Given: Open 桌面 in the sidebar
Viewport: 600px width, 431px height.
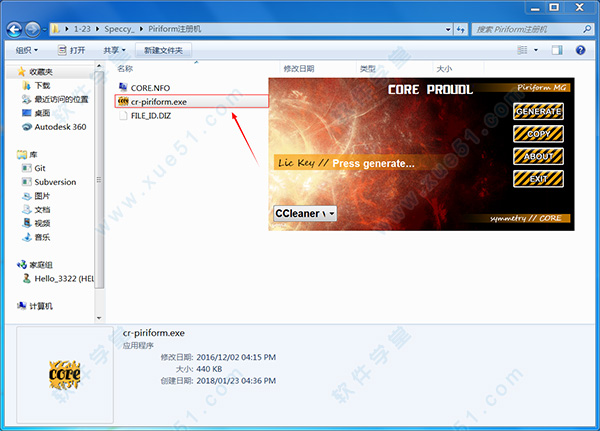Looking at the screenshot, I should 42,113.
